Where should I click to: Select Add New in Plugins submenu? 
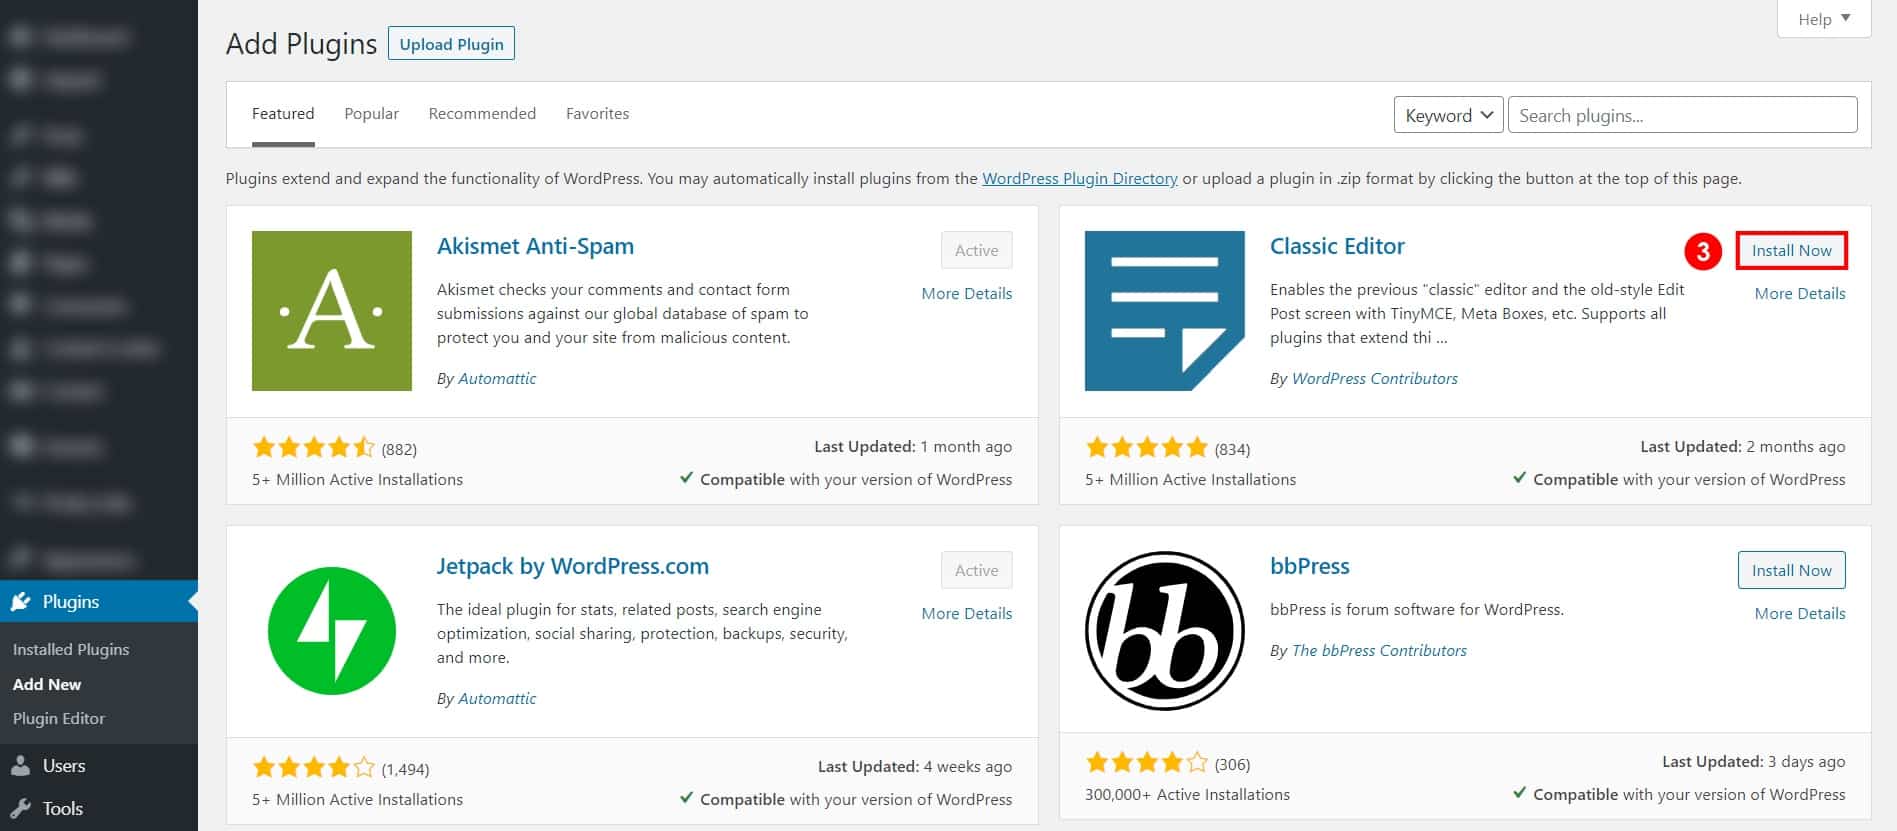(47, 684)
